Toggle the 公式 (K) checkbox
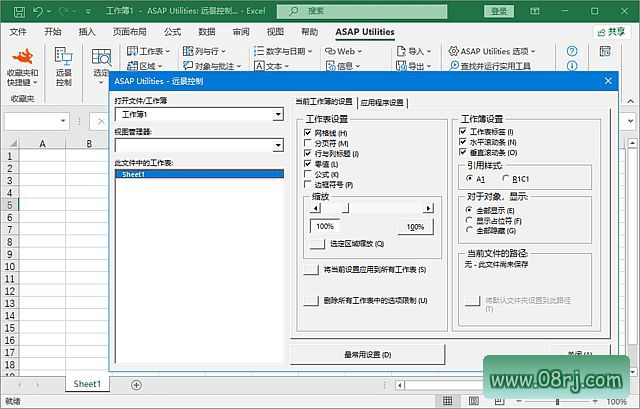Screen dimensions: 640x409 pos(308,174)
